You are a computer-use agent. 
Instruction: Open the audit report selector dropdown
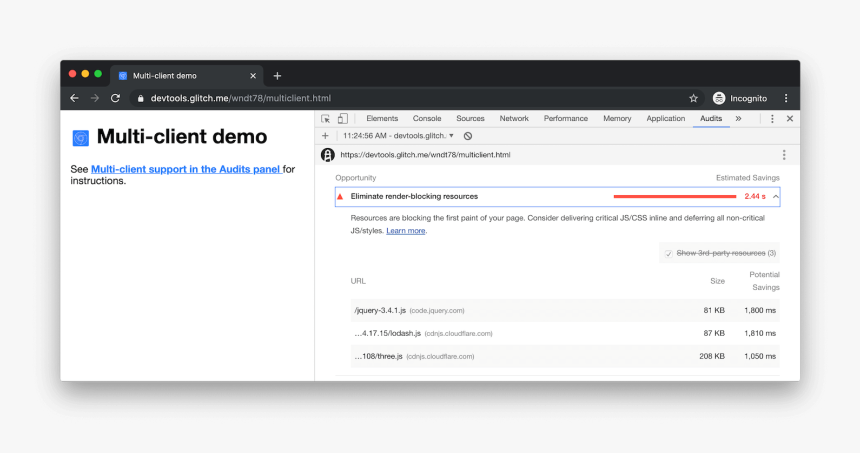point(398,135)
